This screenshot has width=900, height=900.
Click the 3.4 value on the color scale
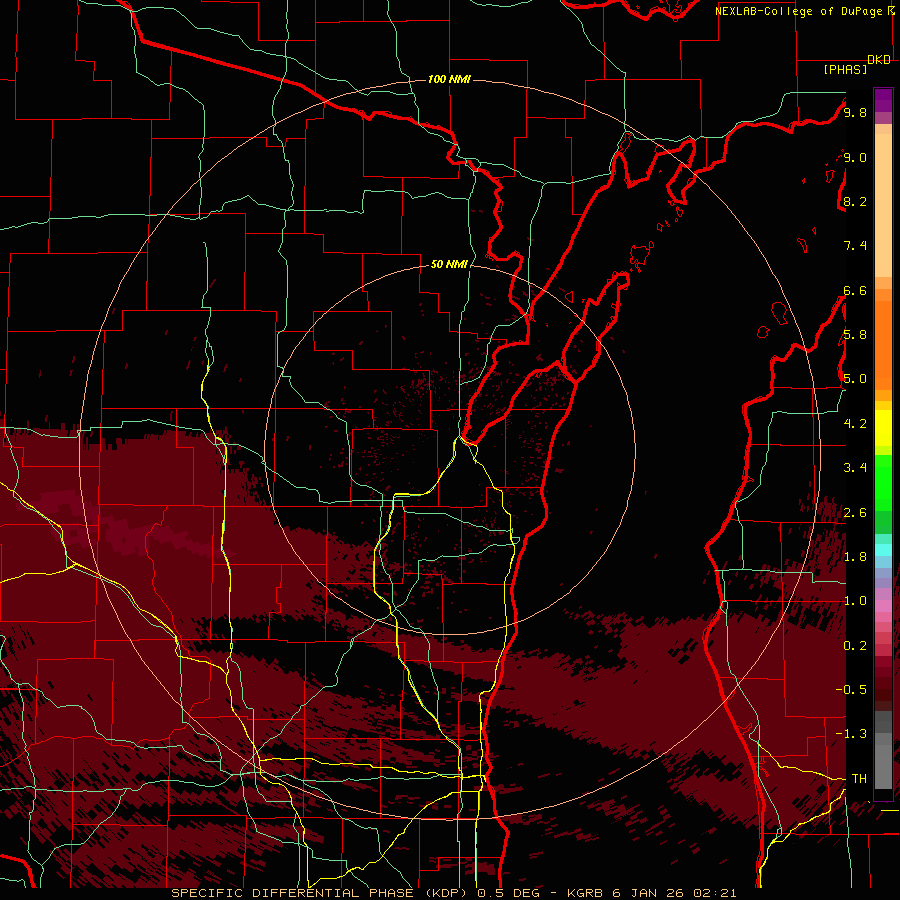tap(855, 468)
